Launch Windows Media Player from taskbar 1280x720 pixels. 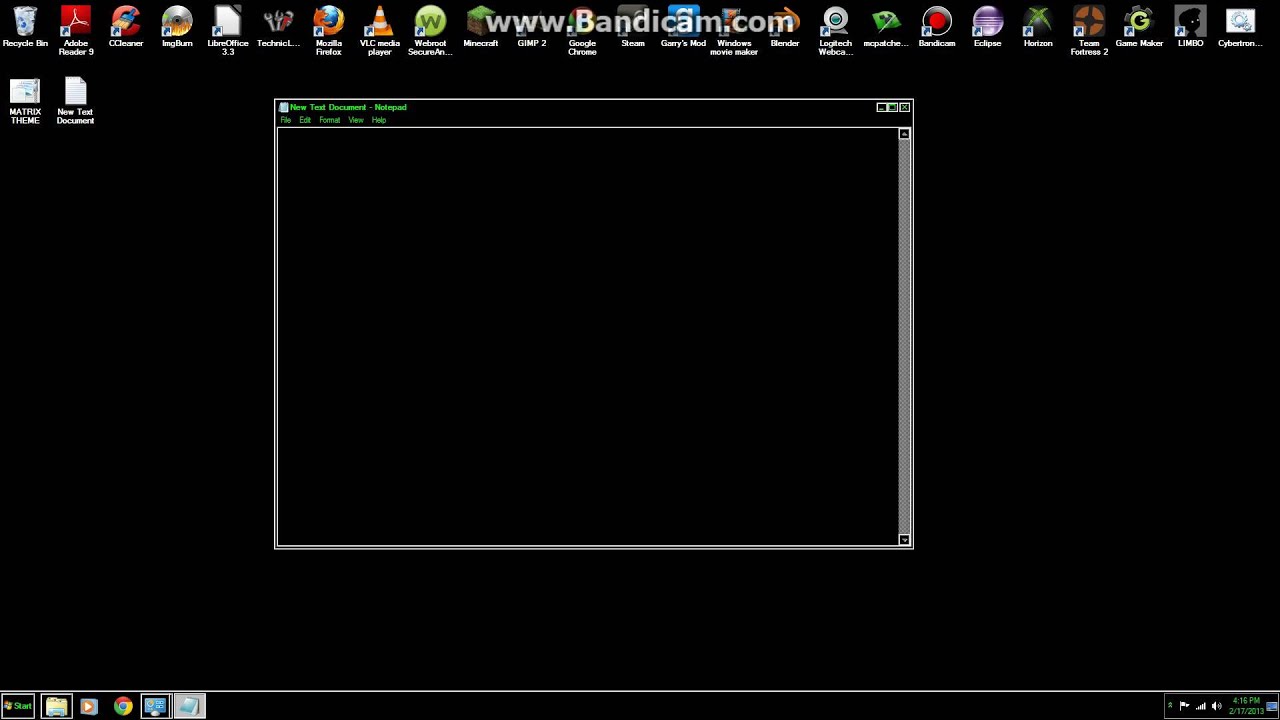pos(88,706)
